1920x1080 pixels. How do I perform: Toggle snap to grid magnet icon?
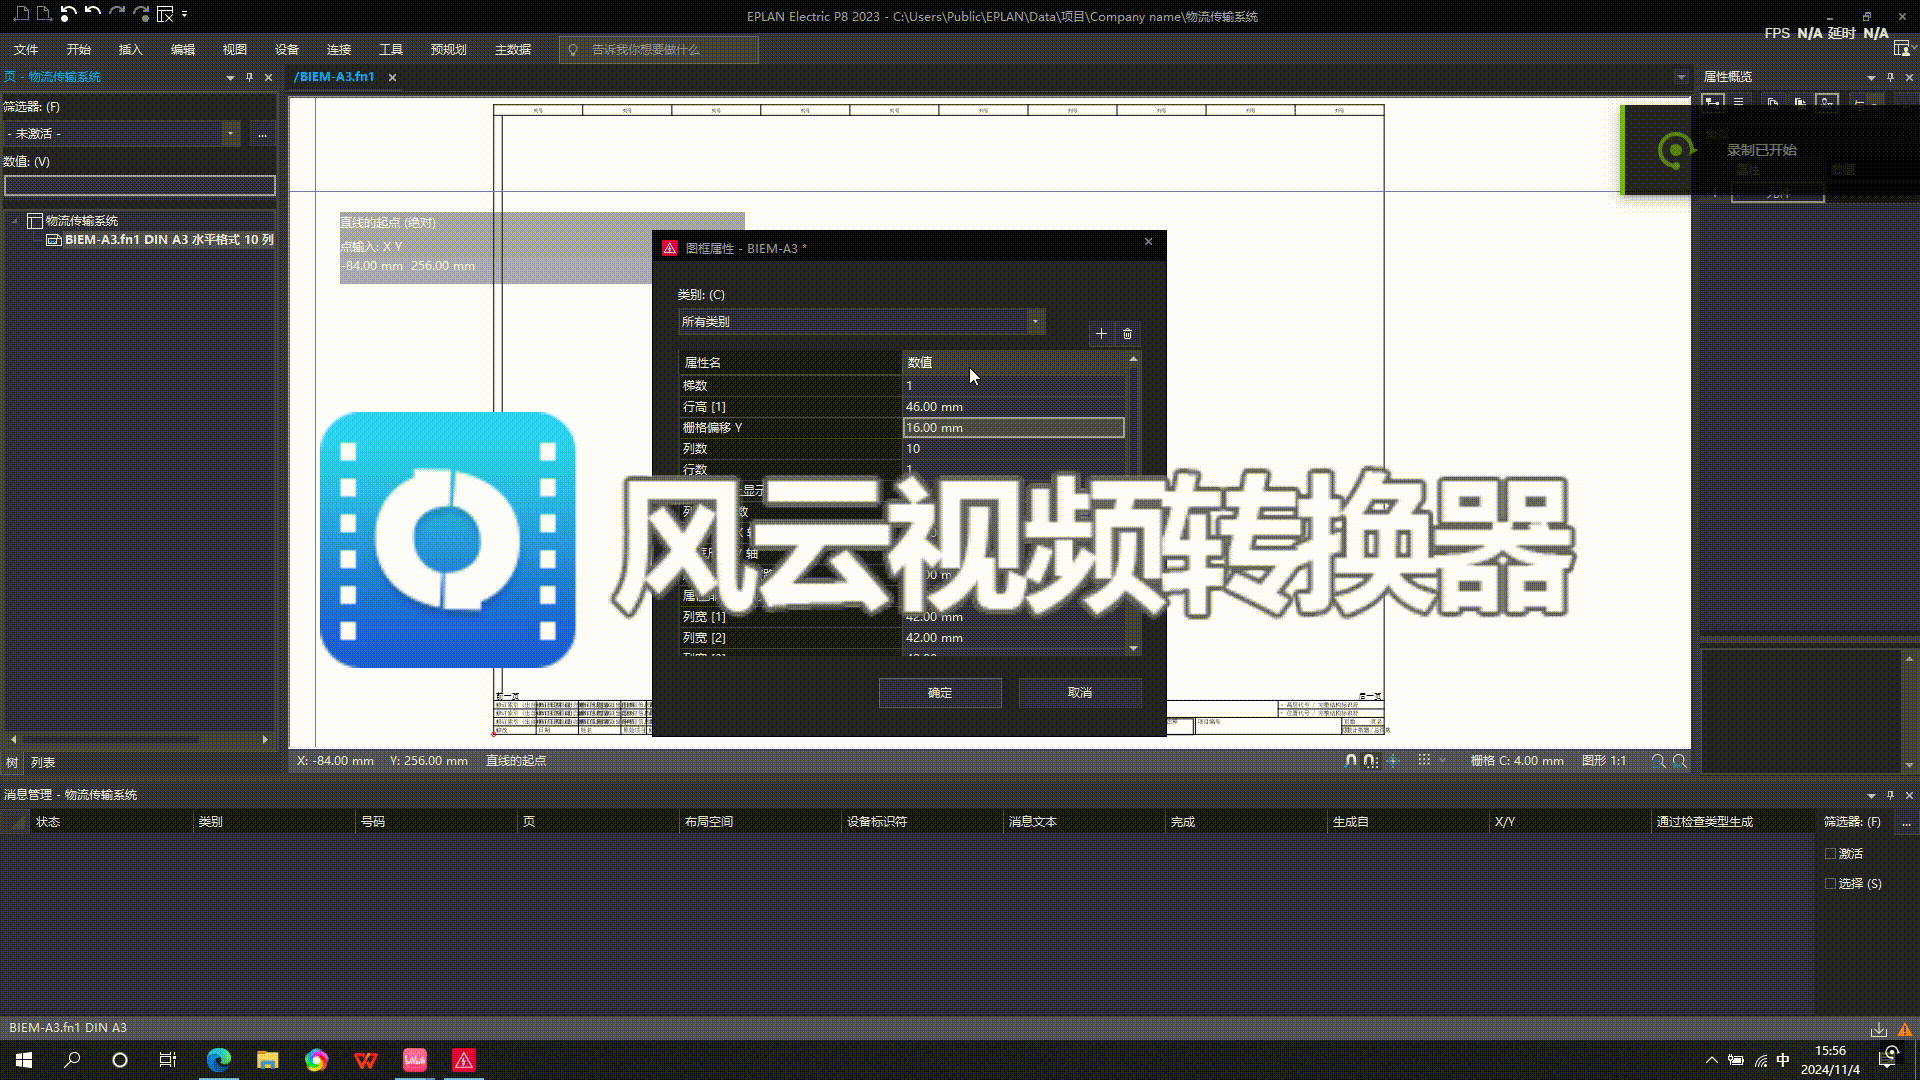tap(1371, 761)
